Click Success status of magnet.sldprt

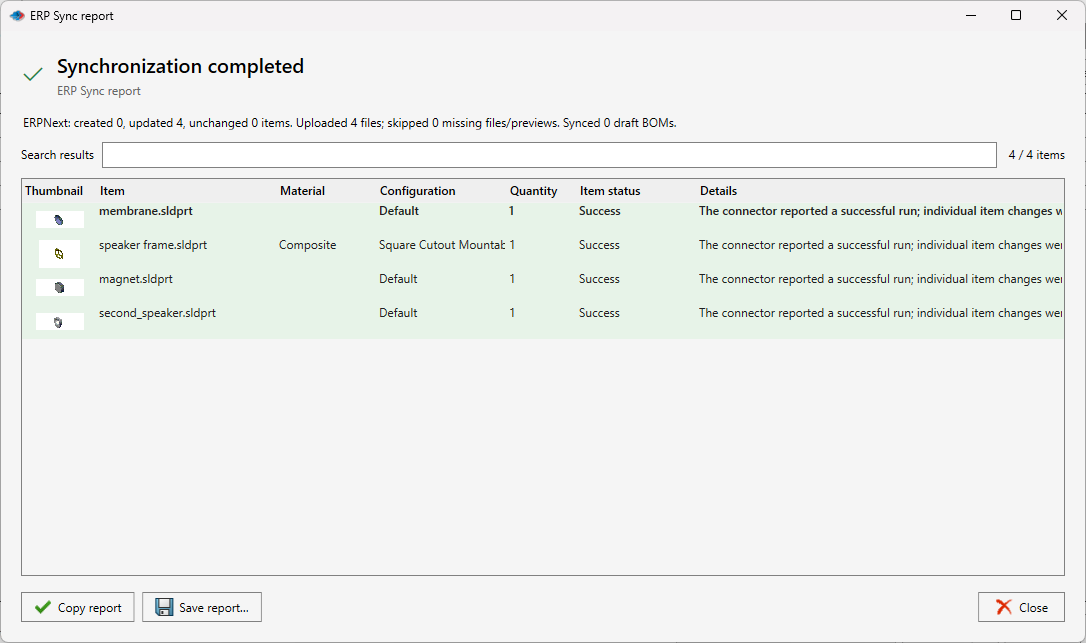tap(600, 279)
